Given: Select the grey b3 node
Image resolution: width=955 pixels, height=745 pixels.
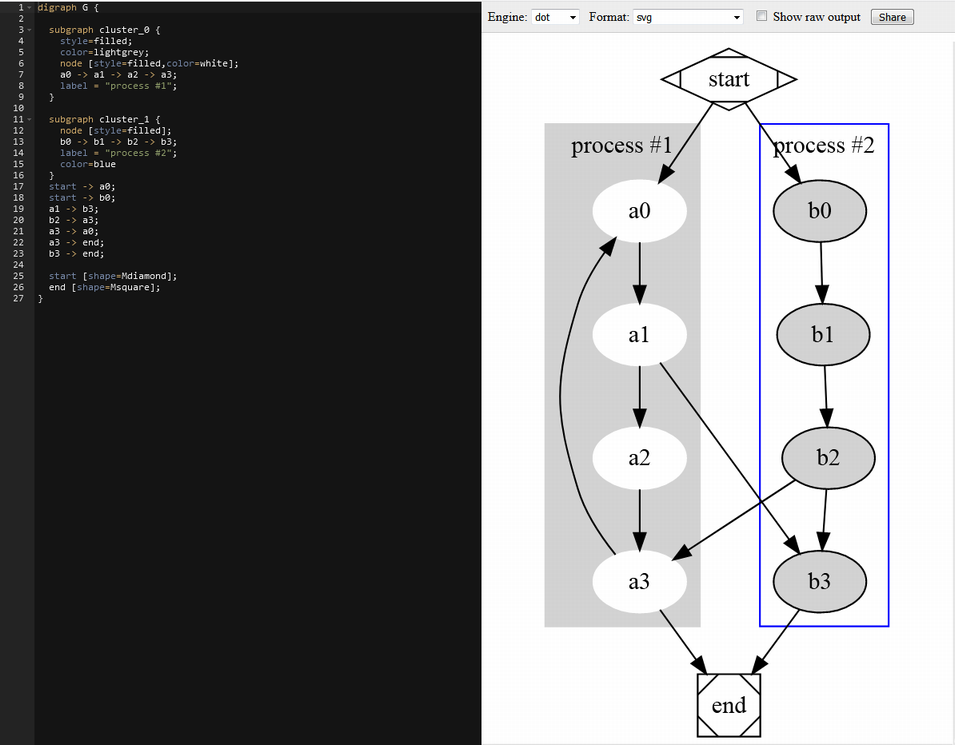Looking at the screenshot, I should [820, 581].
